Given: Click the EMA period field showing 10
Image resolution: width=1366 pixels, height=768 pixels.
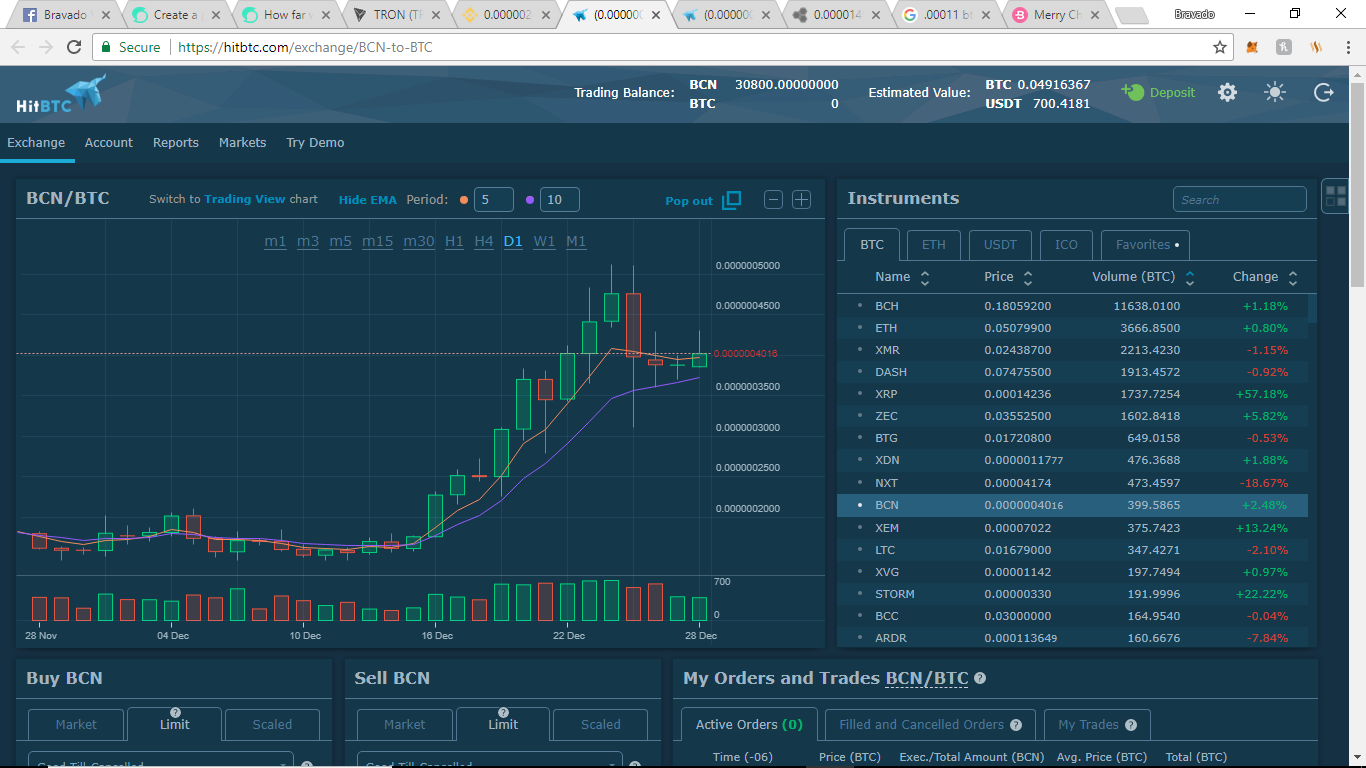Looking at the screenshot, I should coord(560,200).
